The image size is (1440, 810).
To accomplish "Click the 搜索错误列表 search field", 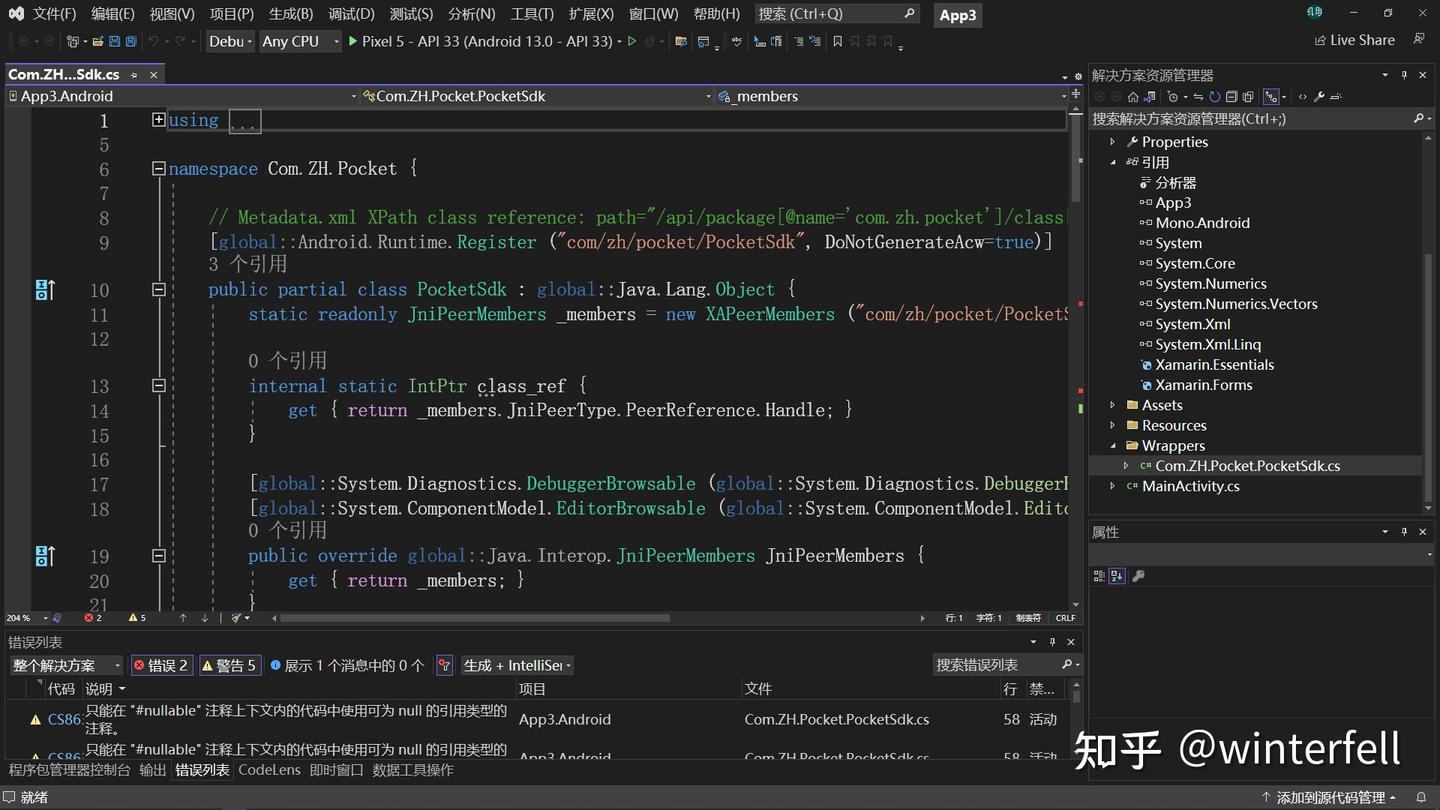I will click(x=1006, y=665).
